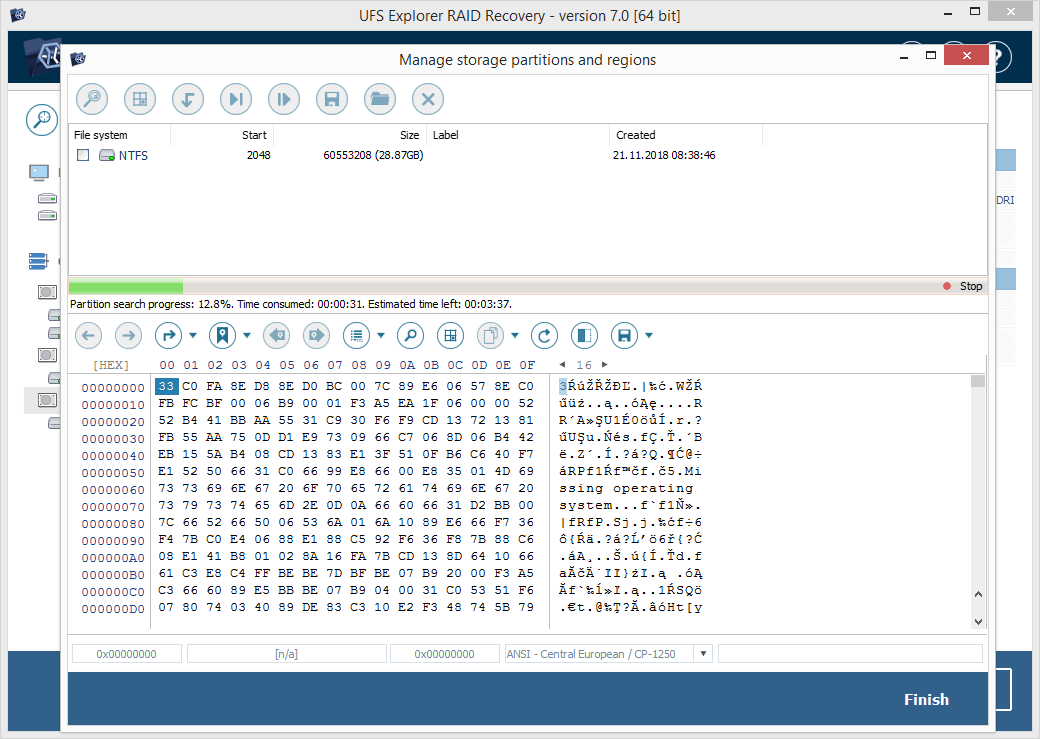Click the X cancel icon in top toolbar
Viewport: 1040px width, 739px height.
pyautogui.click(x=428, y=100)
